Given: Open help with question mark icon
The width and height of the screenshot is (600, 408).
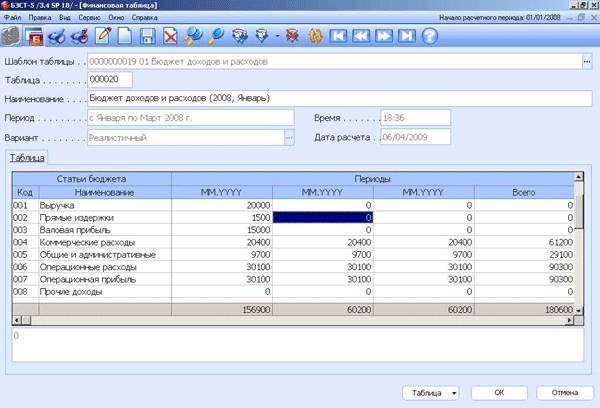Looking at the screenshot, I should point(430,36).
